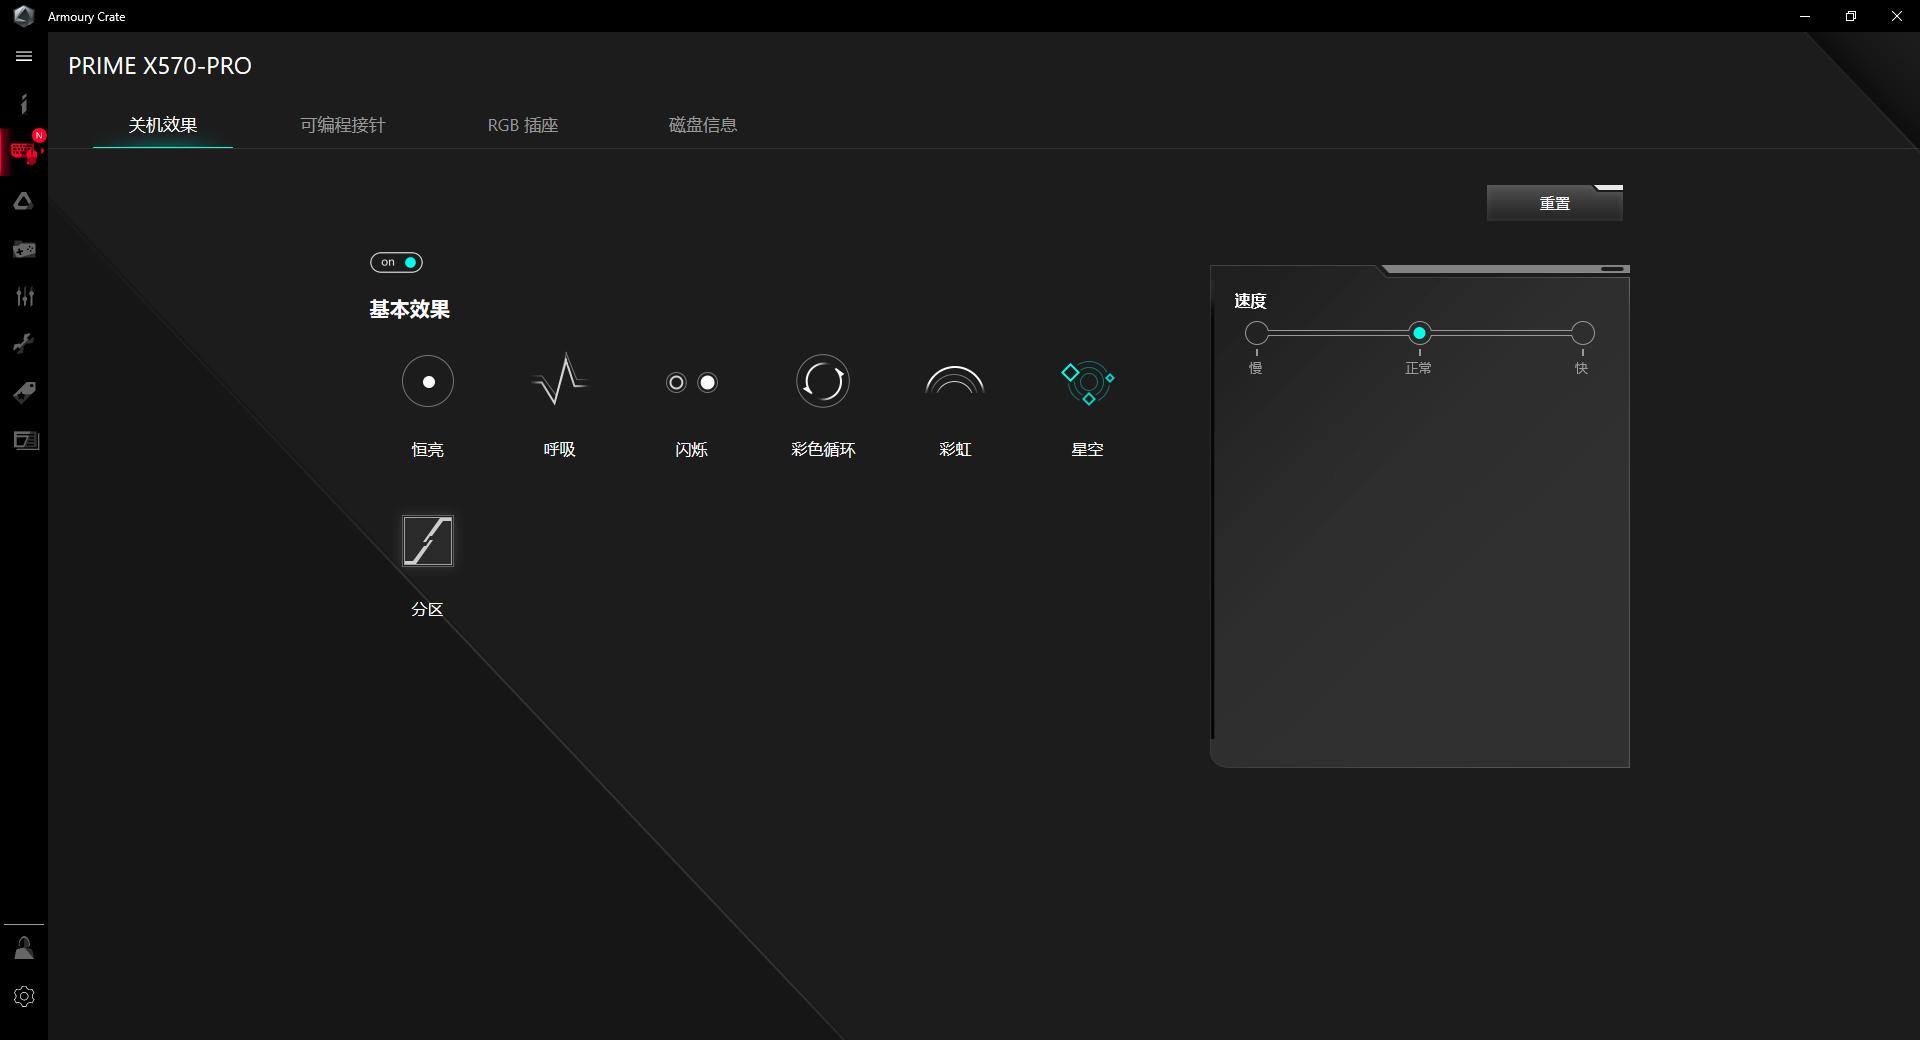
Task: Pick the 彩色循环 color cycle effect
Action: coord(822,381)
